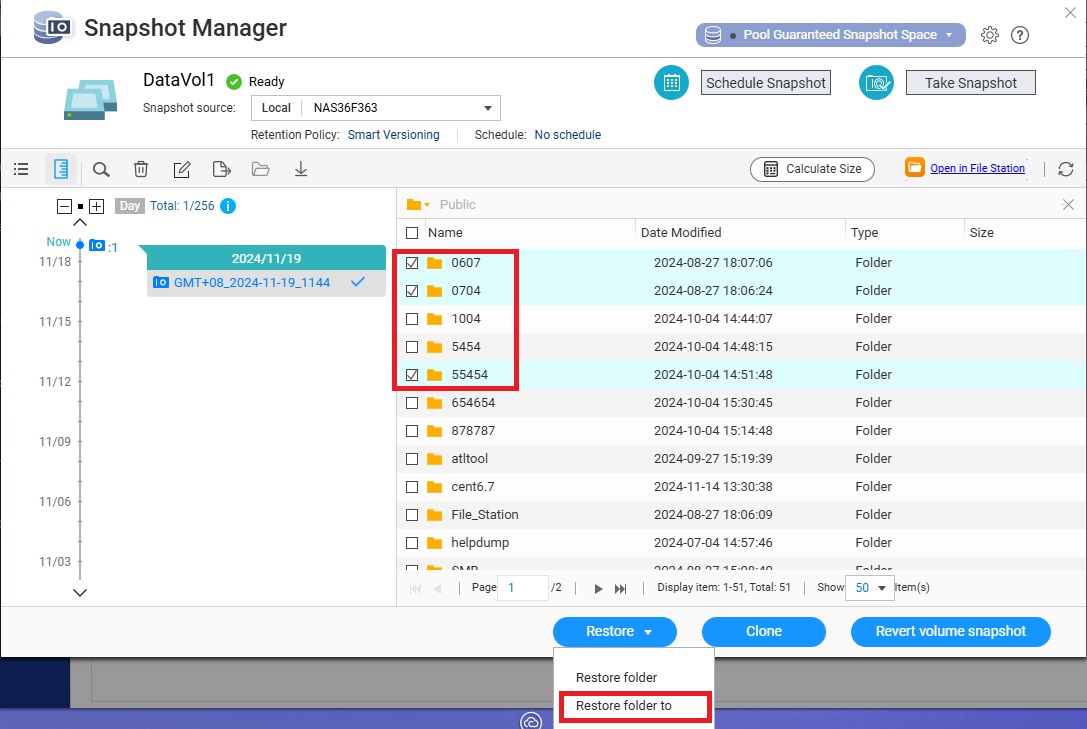Go to last page arrow

620,588
